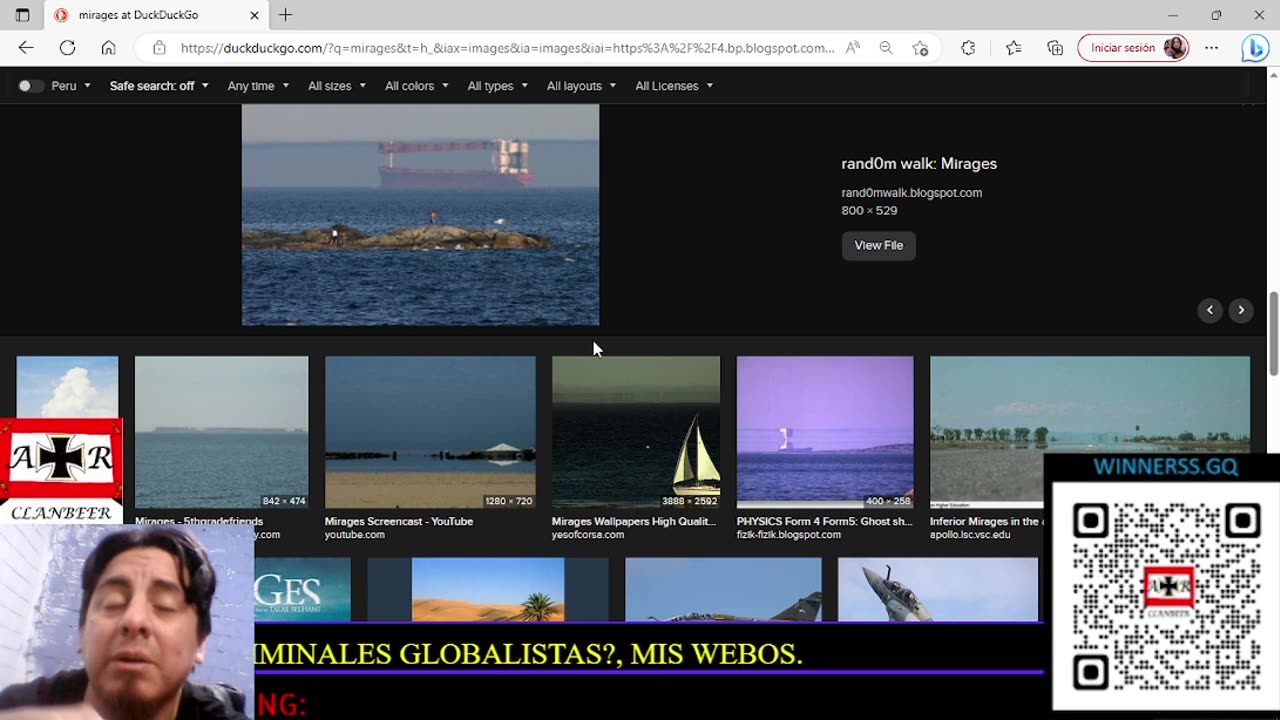Image resolution: width=1280 pixels, height=720 pixels.
Task: Click the Mirages Screencast - YouTube caption
Action: point(398,521)
